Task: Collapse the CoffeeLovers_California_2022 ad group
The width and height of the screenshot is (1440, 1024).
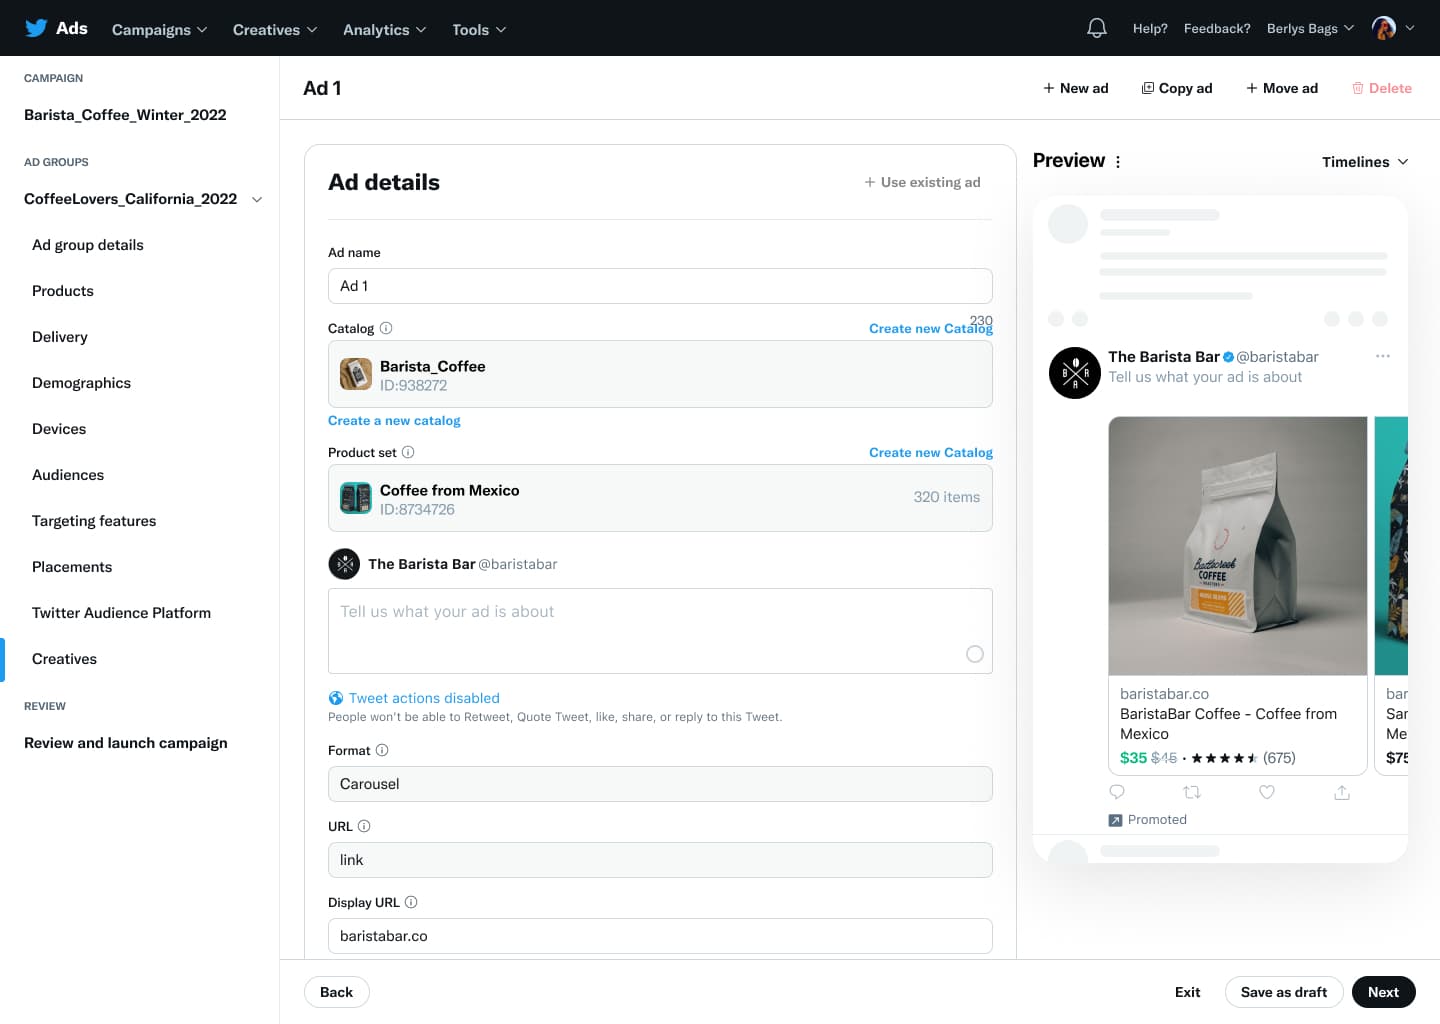Action: click(257, 199)
